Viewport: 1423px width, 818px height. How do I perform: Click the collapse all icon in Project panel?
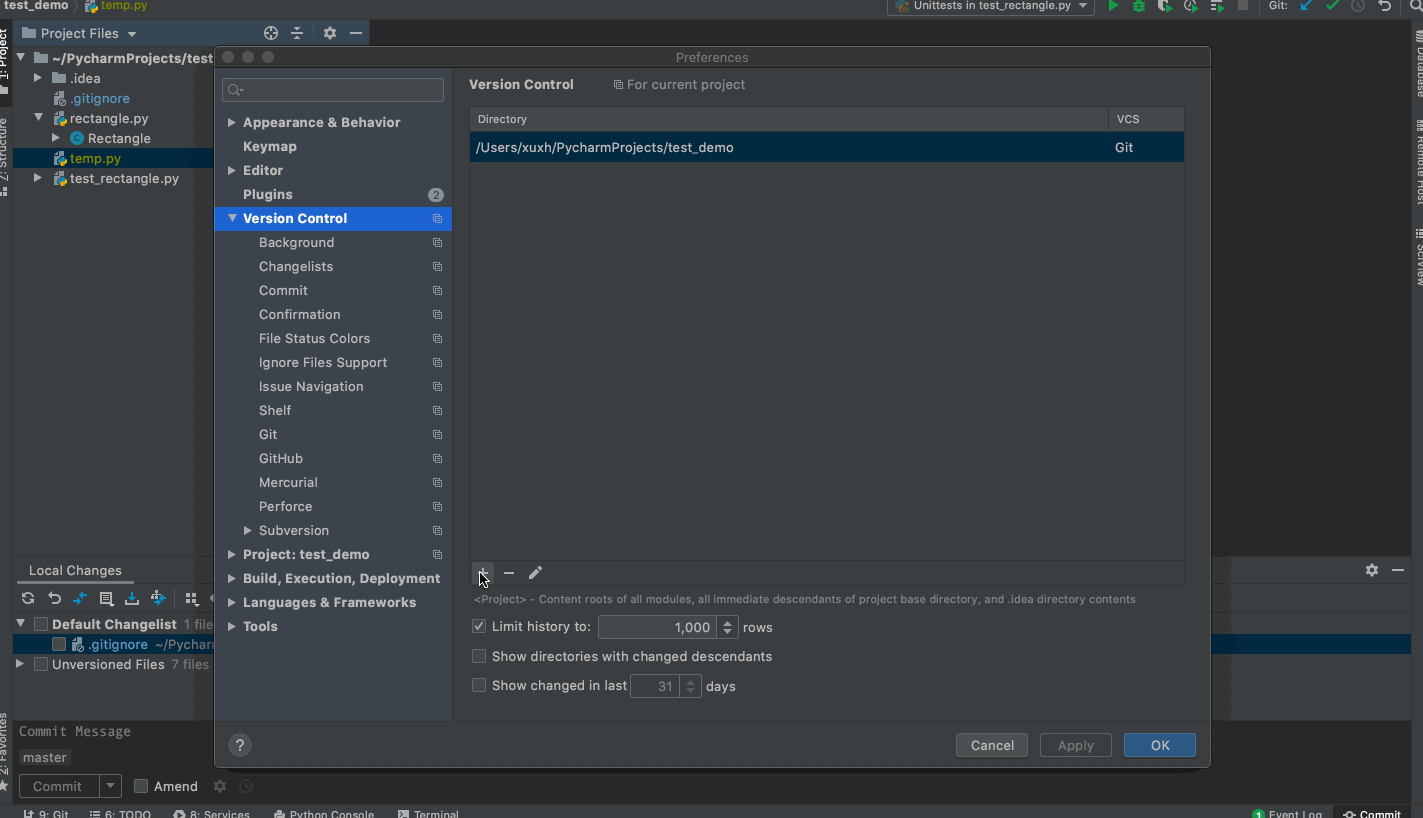(297, 33)
